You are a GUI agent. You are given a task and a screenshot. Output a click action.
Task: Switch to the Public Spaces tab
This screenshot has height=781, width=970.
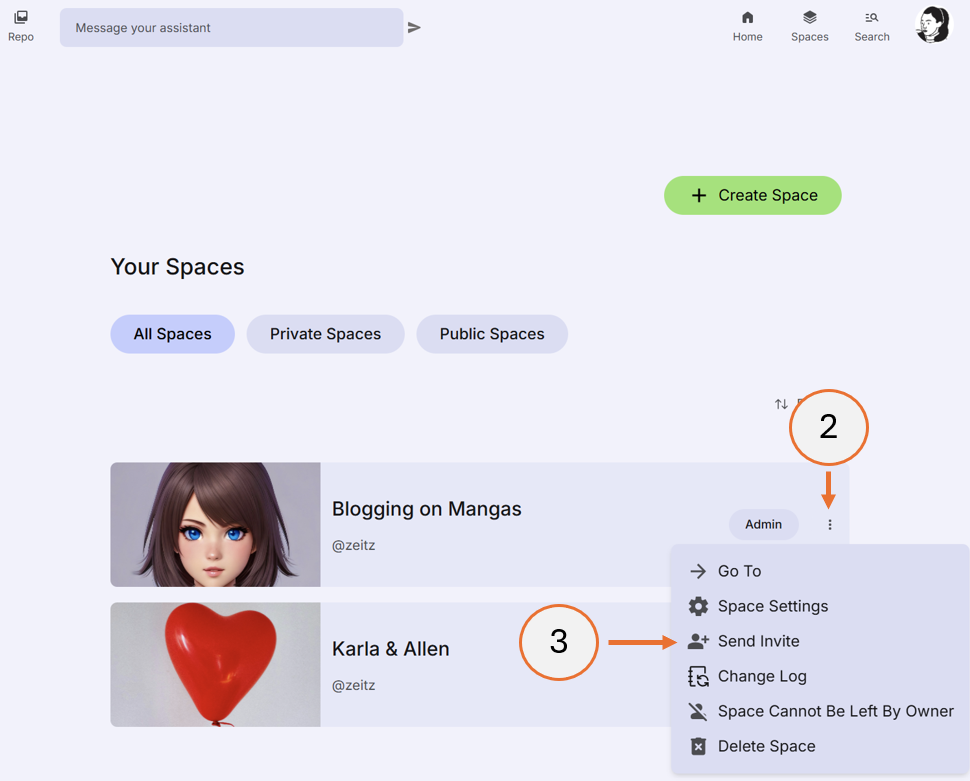click(x=492, y=333)
